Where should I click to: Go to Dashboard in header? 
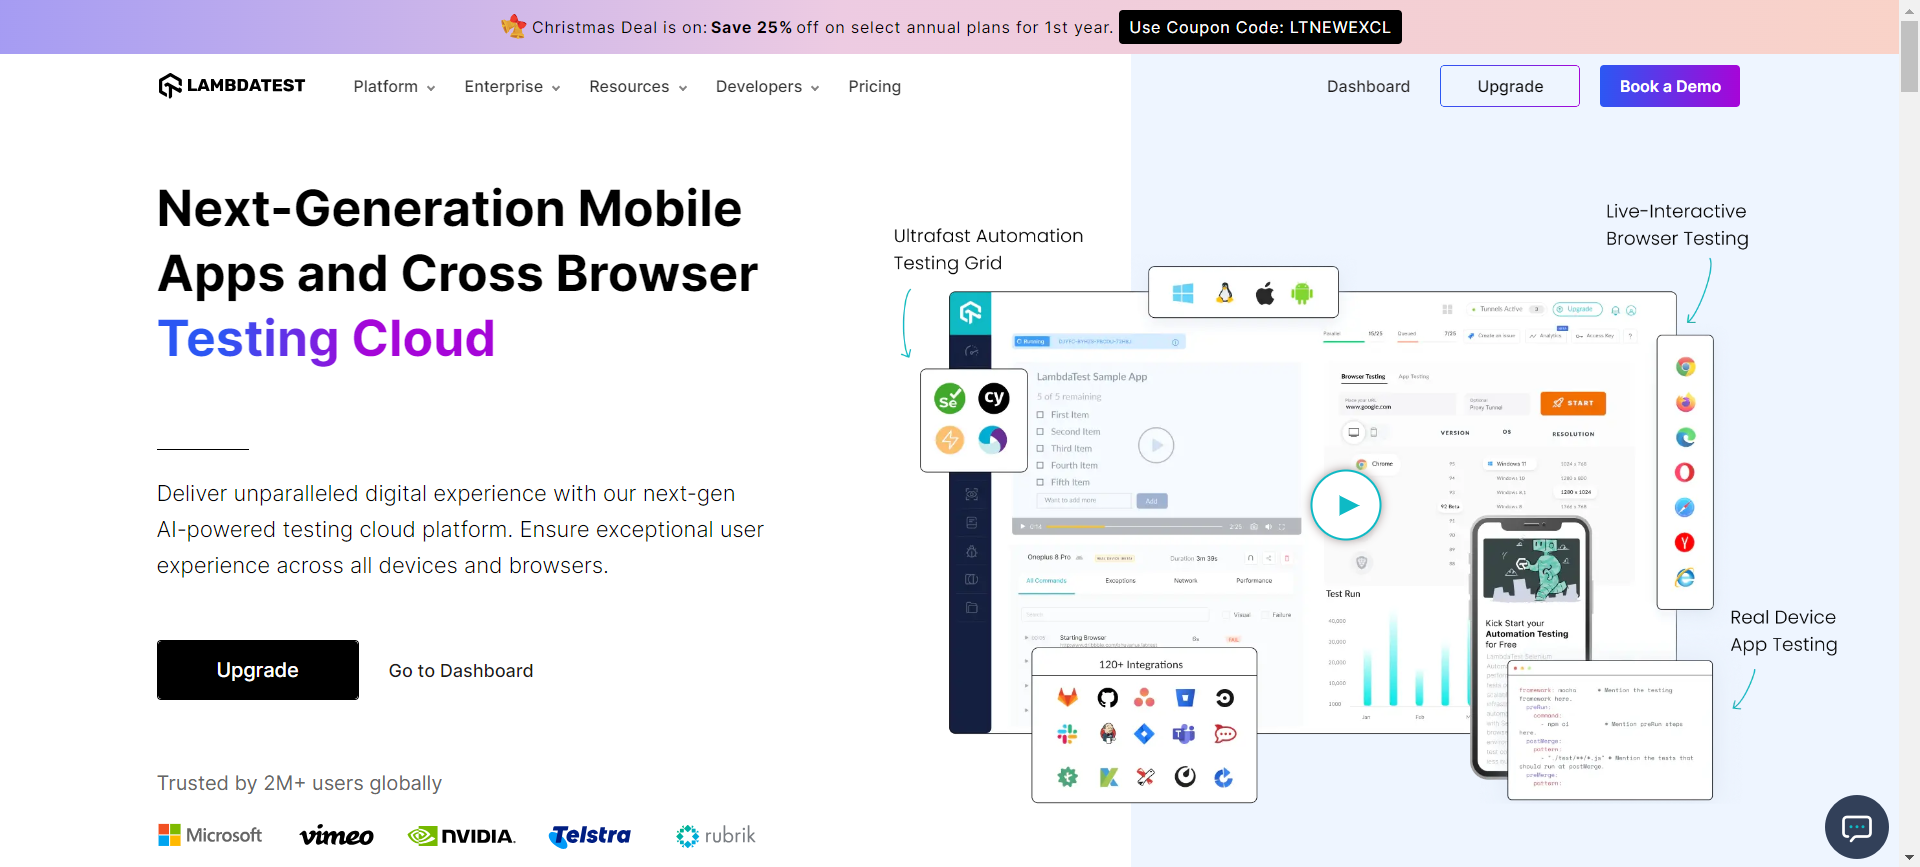click(x=1368, y=87)
